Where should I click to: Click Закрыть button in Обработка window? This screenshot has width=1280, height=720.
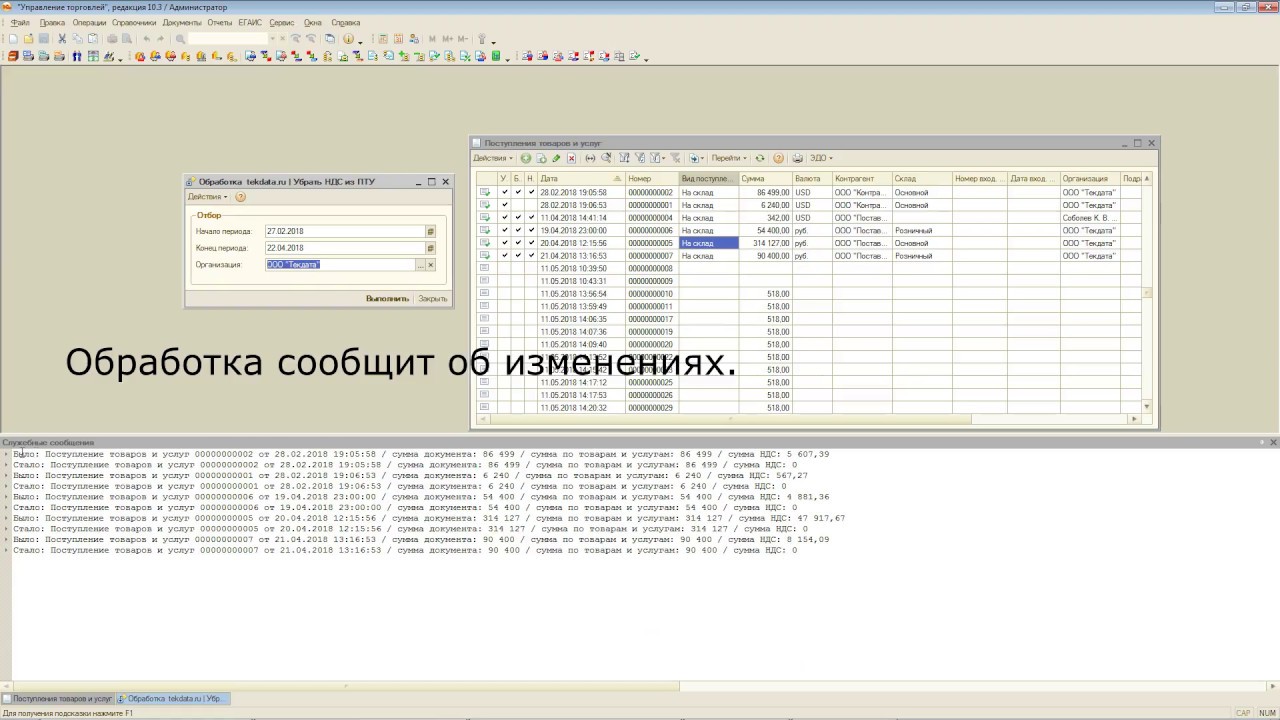point(432,298)
